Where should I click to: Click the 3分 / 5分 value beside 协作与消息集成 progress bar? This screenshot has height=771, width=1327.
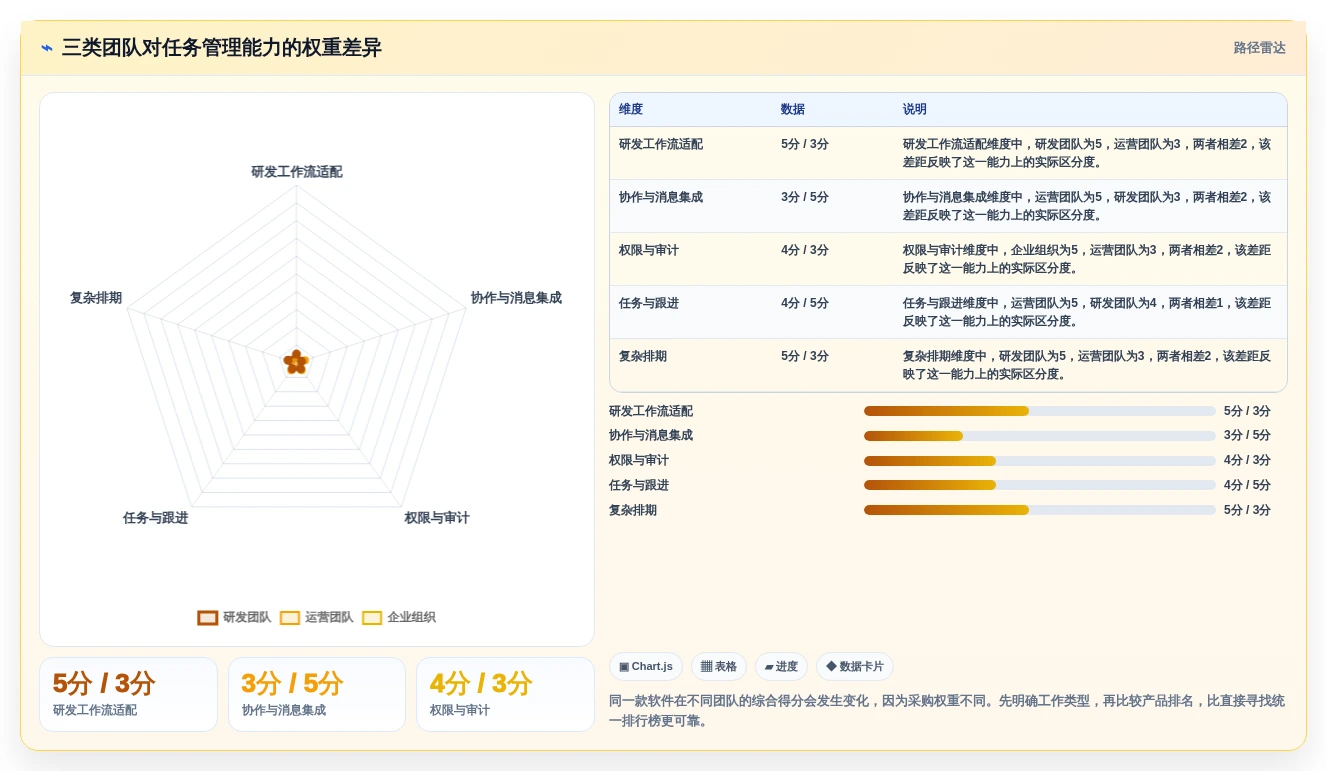[1247, 436]
